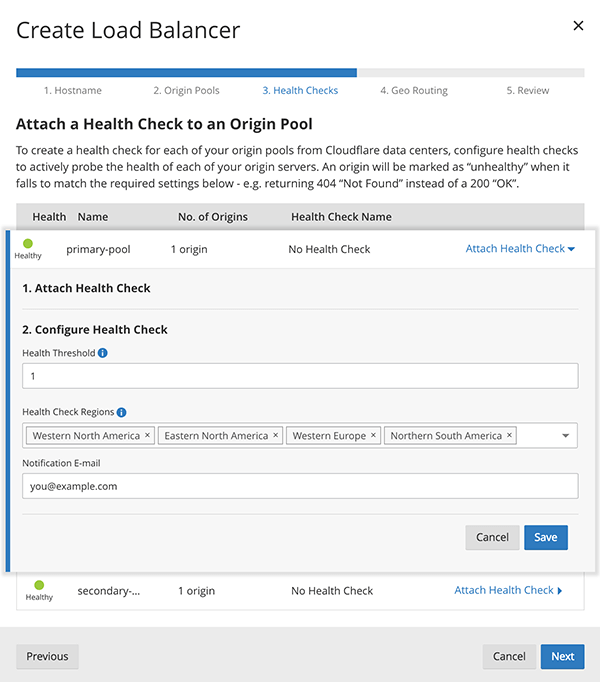Viewport: 600px width, 682px height.
Task: Remove the Western North America region tag
Action: (x=148, y=436)
